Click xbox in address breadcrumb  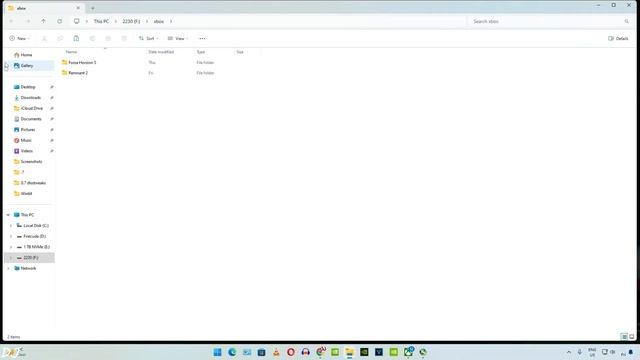159,21
